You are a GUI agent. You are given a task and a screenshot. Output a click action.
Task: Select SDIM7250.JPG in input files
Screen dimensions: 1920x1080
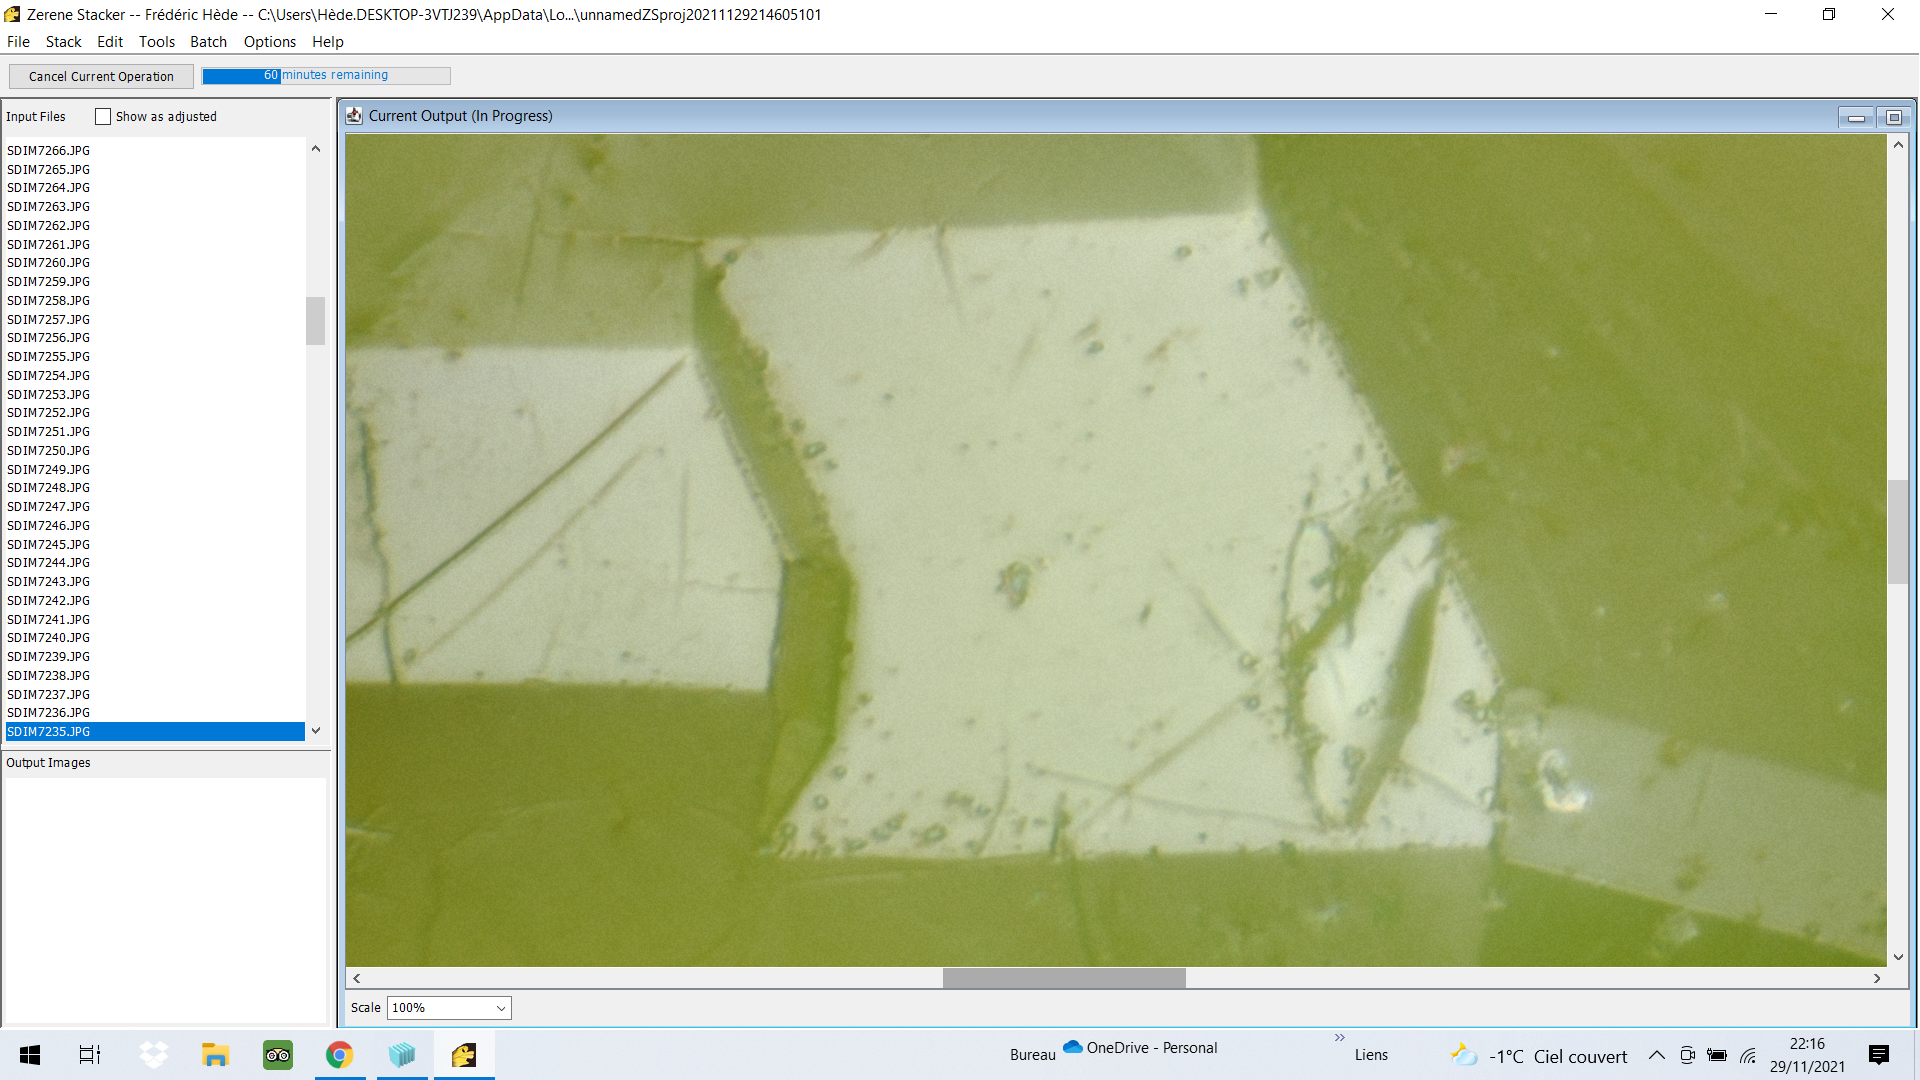(x=155, y=451)
